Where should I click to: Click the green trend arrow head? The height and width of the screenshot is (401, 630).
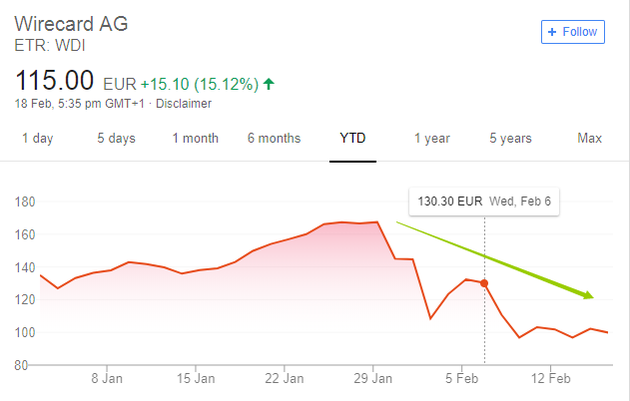point(588,295)
